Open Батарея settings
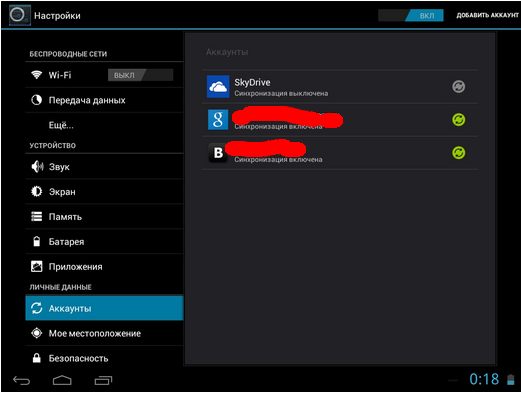The image size is (521, 393). [104, 242]
